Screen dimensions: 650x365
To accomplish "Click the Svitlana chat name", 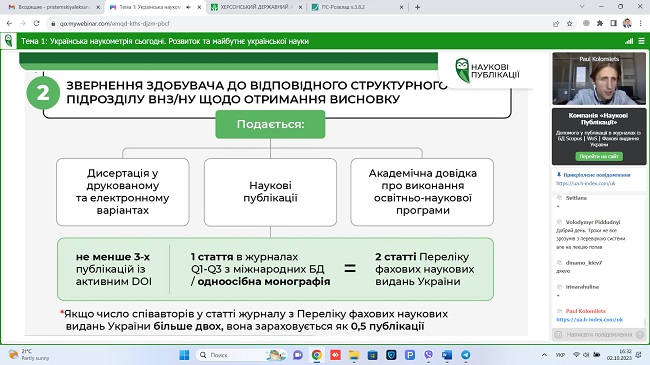I will 576,198.
